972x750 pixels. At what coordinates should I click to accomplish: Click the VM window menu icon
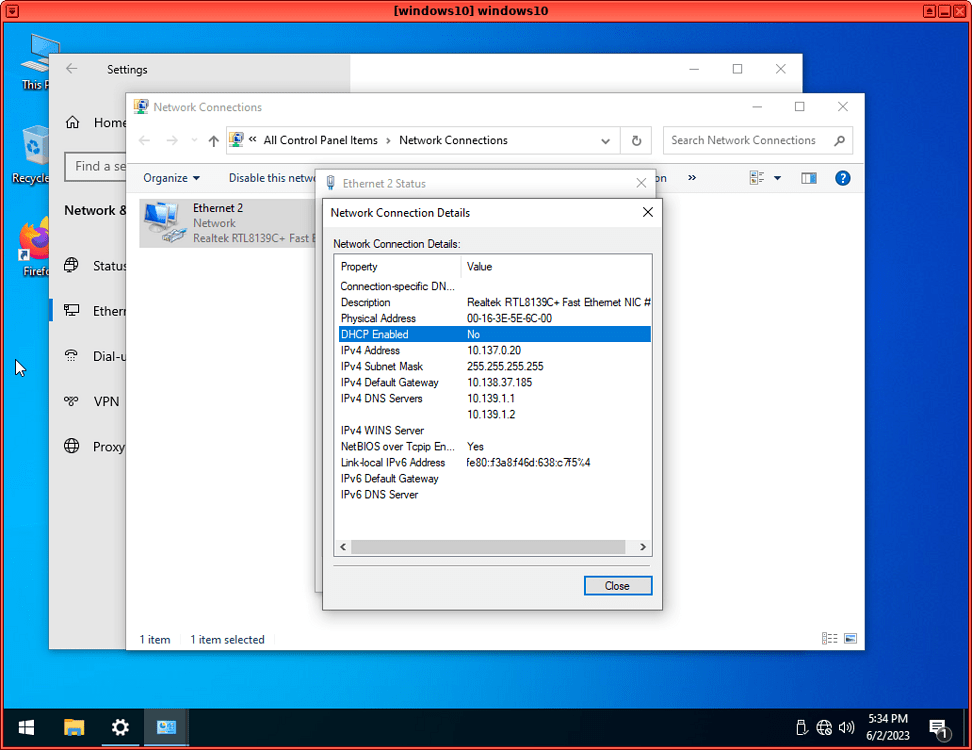pos(11,11)
